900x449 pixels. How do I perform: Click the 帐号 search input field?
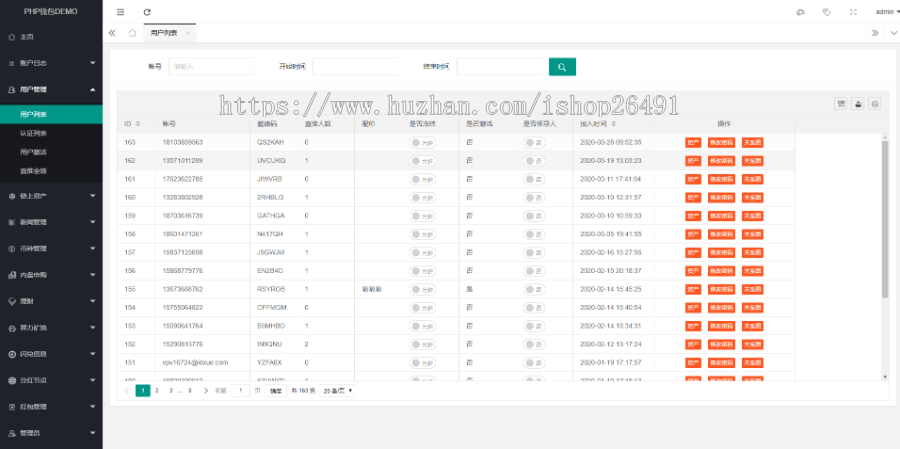coord(211,67)
